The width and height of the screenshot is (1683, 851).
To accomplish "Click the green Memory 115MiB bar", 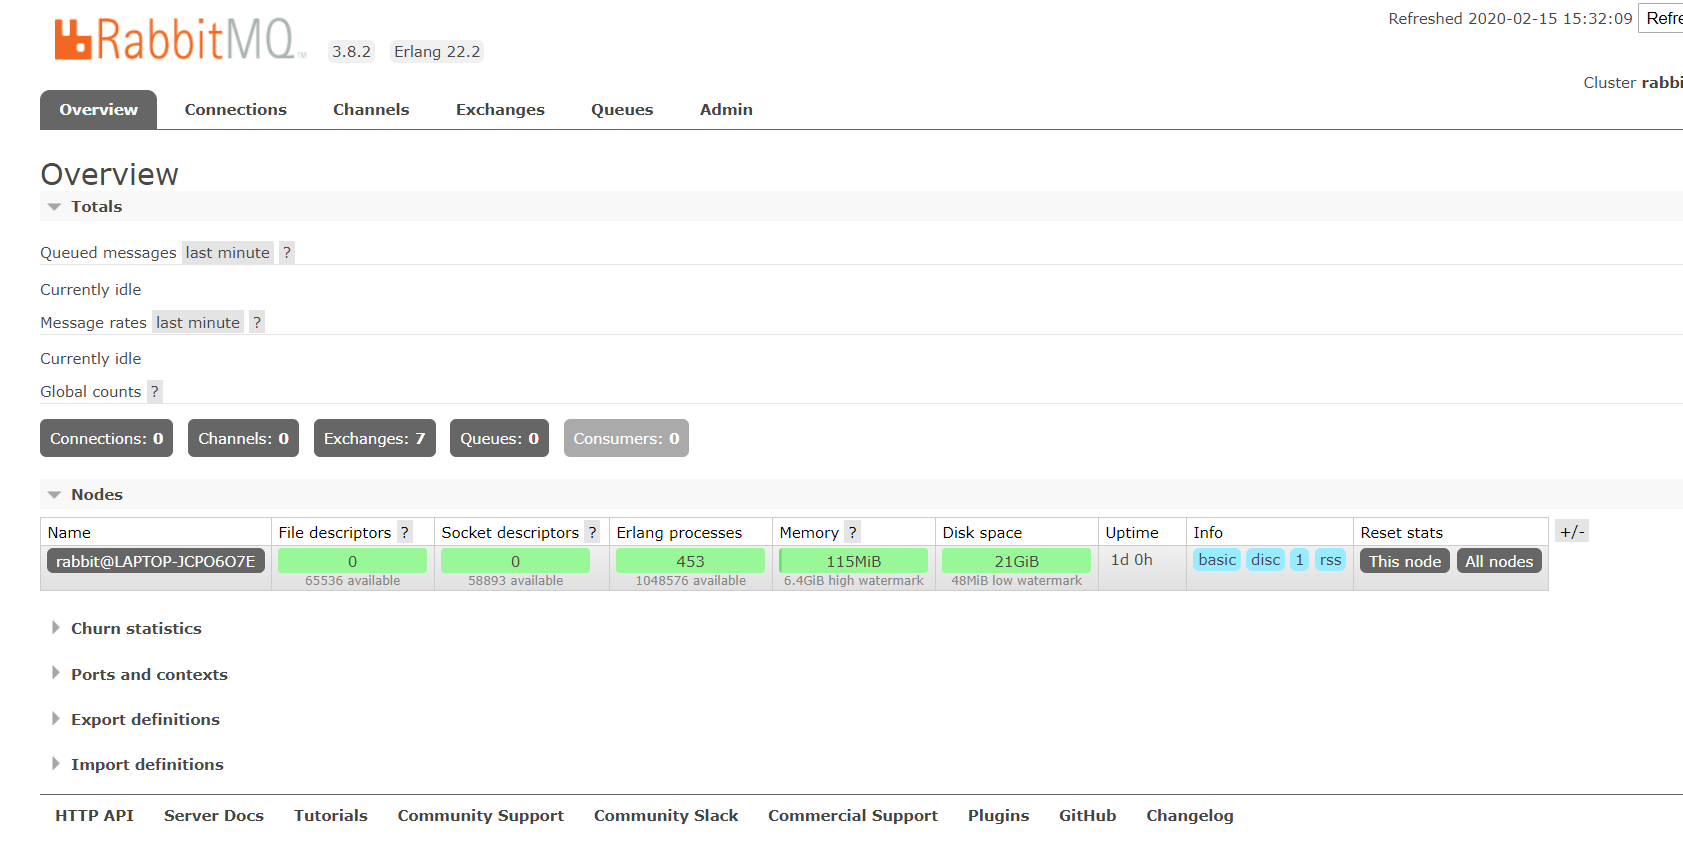I will click(853, 562).
